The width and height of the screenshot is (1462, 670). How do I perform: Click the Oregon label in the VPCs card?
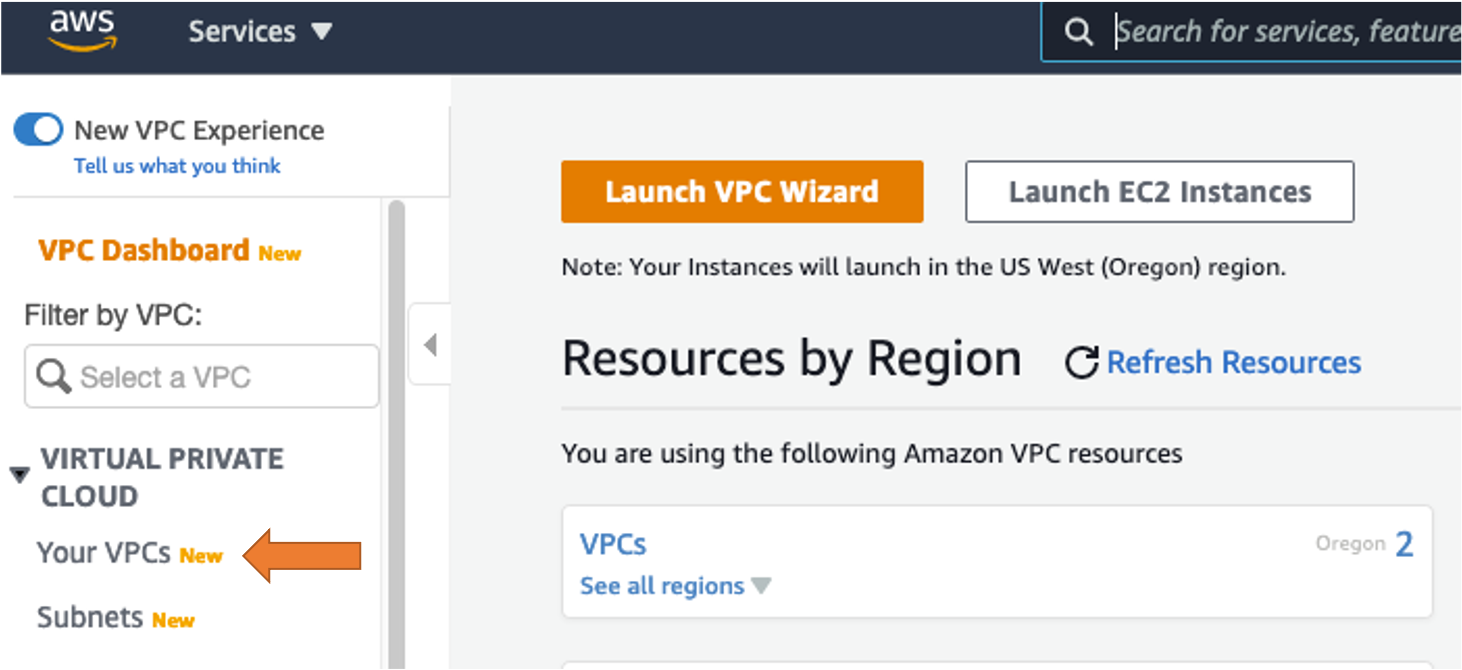pos(1350,544)
